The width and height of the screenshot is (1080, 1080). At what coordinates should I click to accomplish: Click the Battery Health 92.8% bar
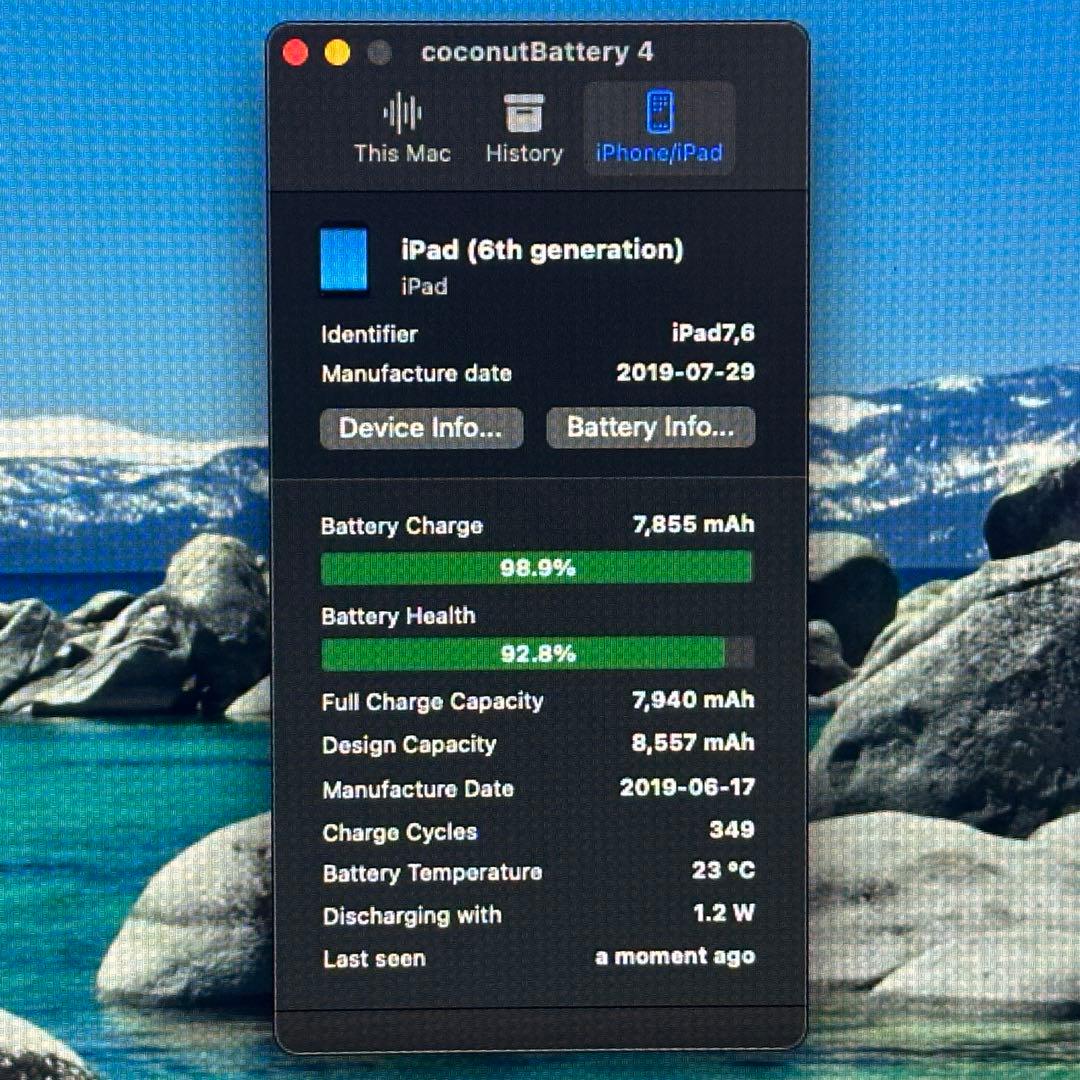tap(537, 654)
